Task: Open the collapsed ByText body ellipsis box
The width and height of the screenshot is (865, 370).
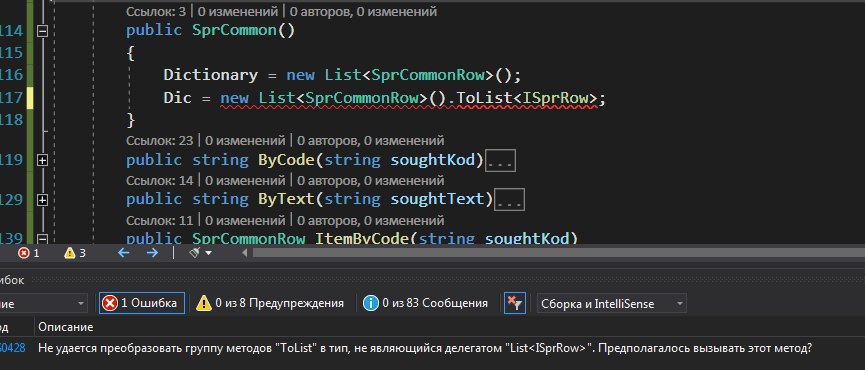Action: pyautogui.click(x=509, y=200)
